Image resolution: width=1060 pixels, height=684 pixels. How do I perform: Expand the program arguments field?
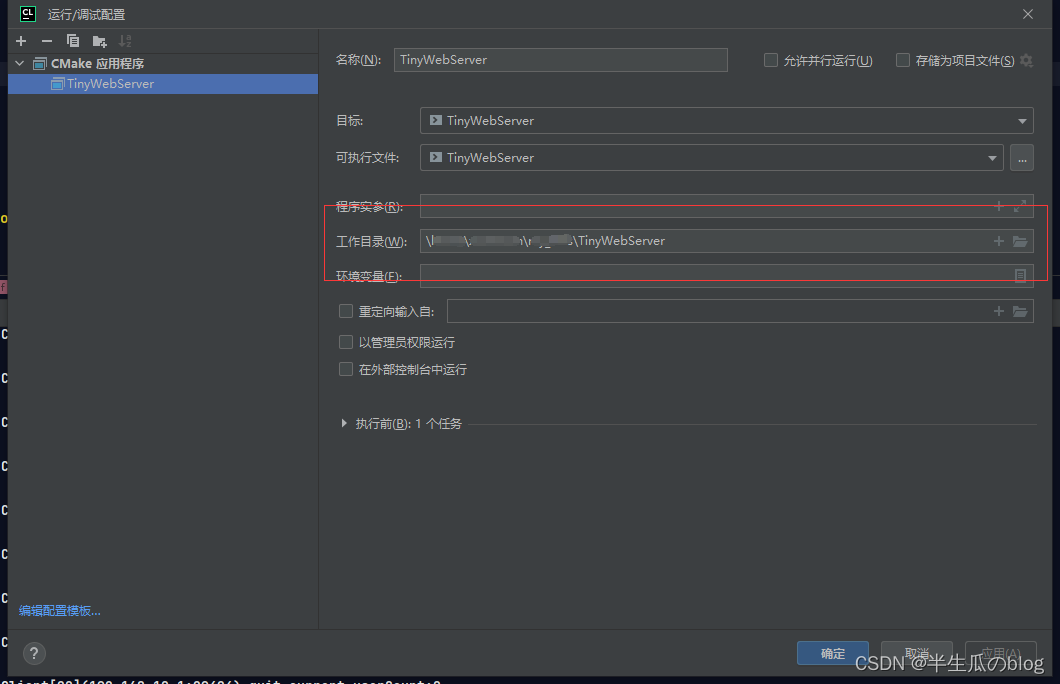point(1019,206)
